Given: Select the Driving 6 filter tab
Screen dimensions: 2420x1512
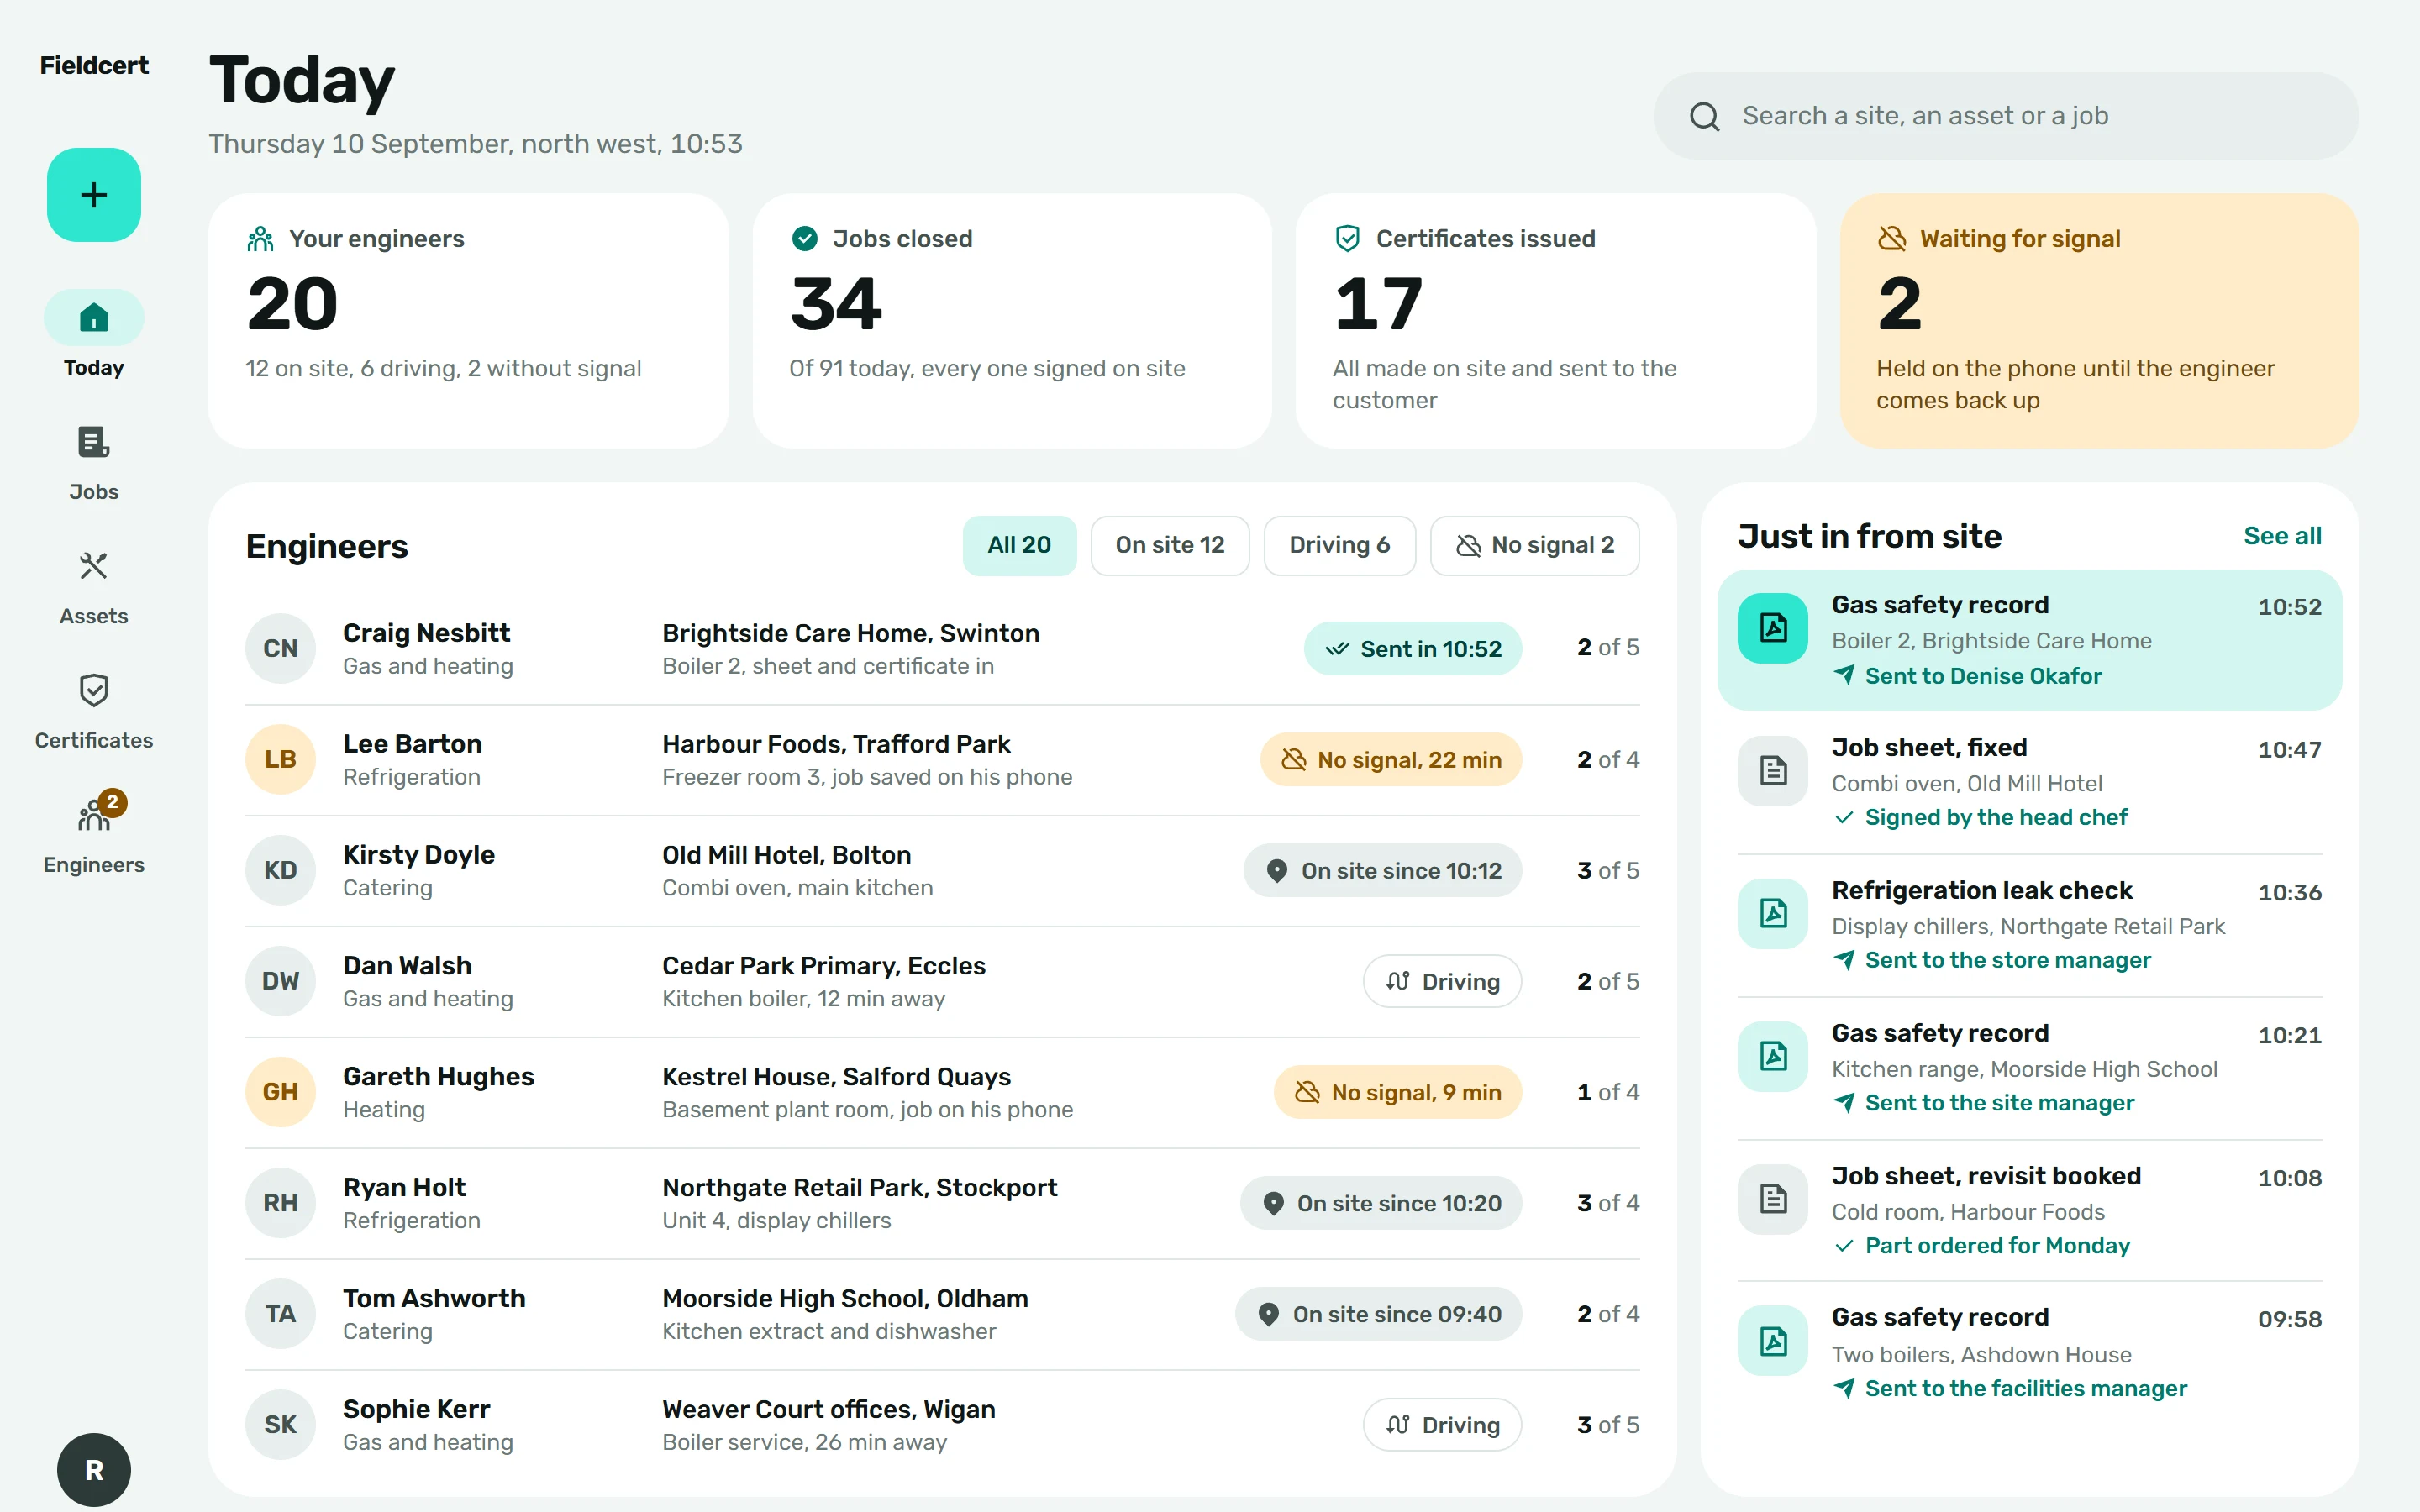Looking at the screenshot, I should [1339, 545].
